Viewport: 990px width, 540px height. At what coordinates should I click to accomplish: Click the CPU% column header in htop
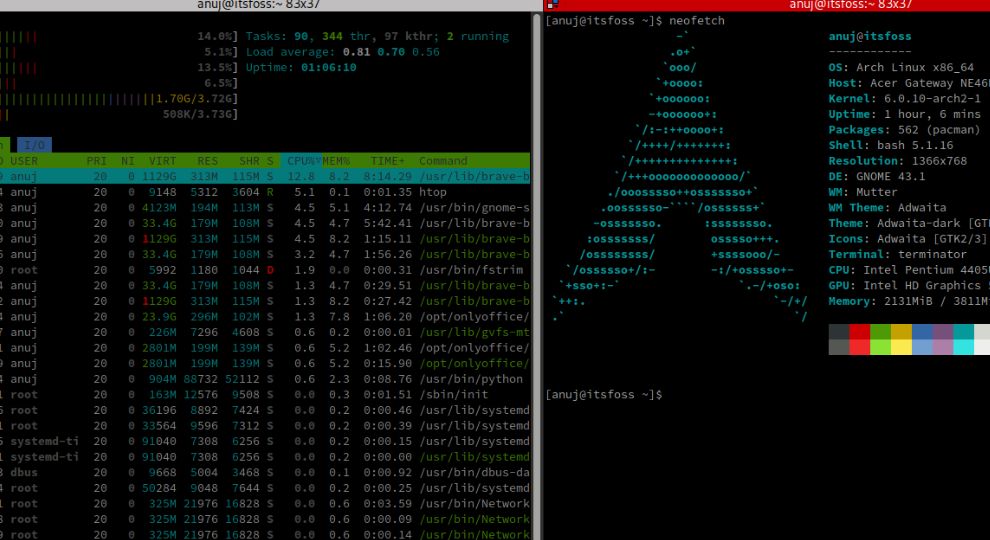pos(301,161)
